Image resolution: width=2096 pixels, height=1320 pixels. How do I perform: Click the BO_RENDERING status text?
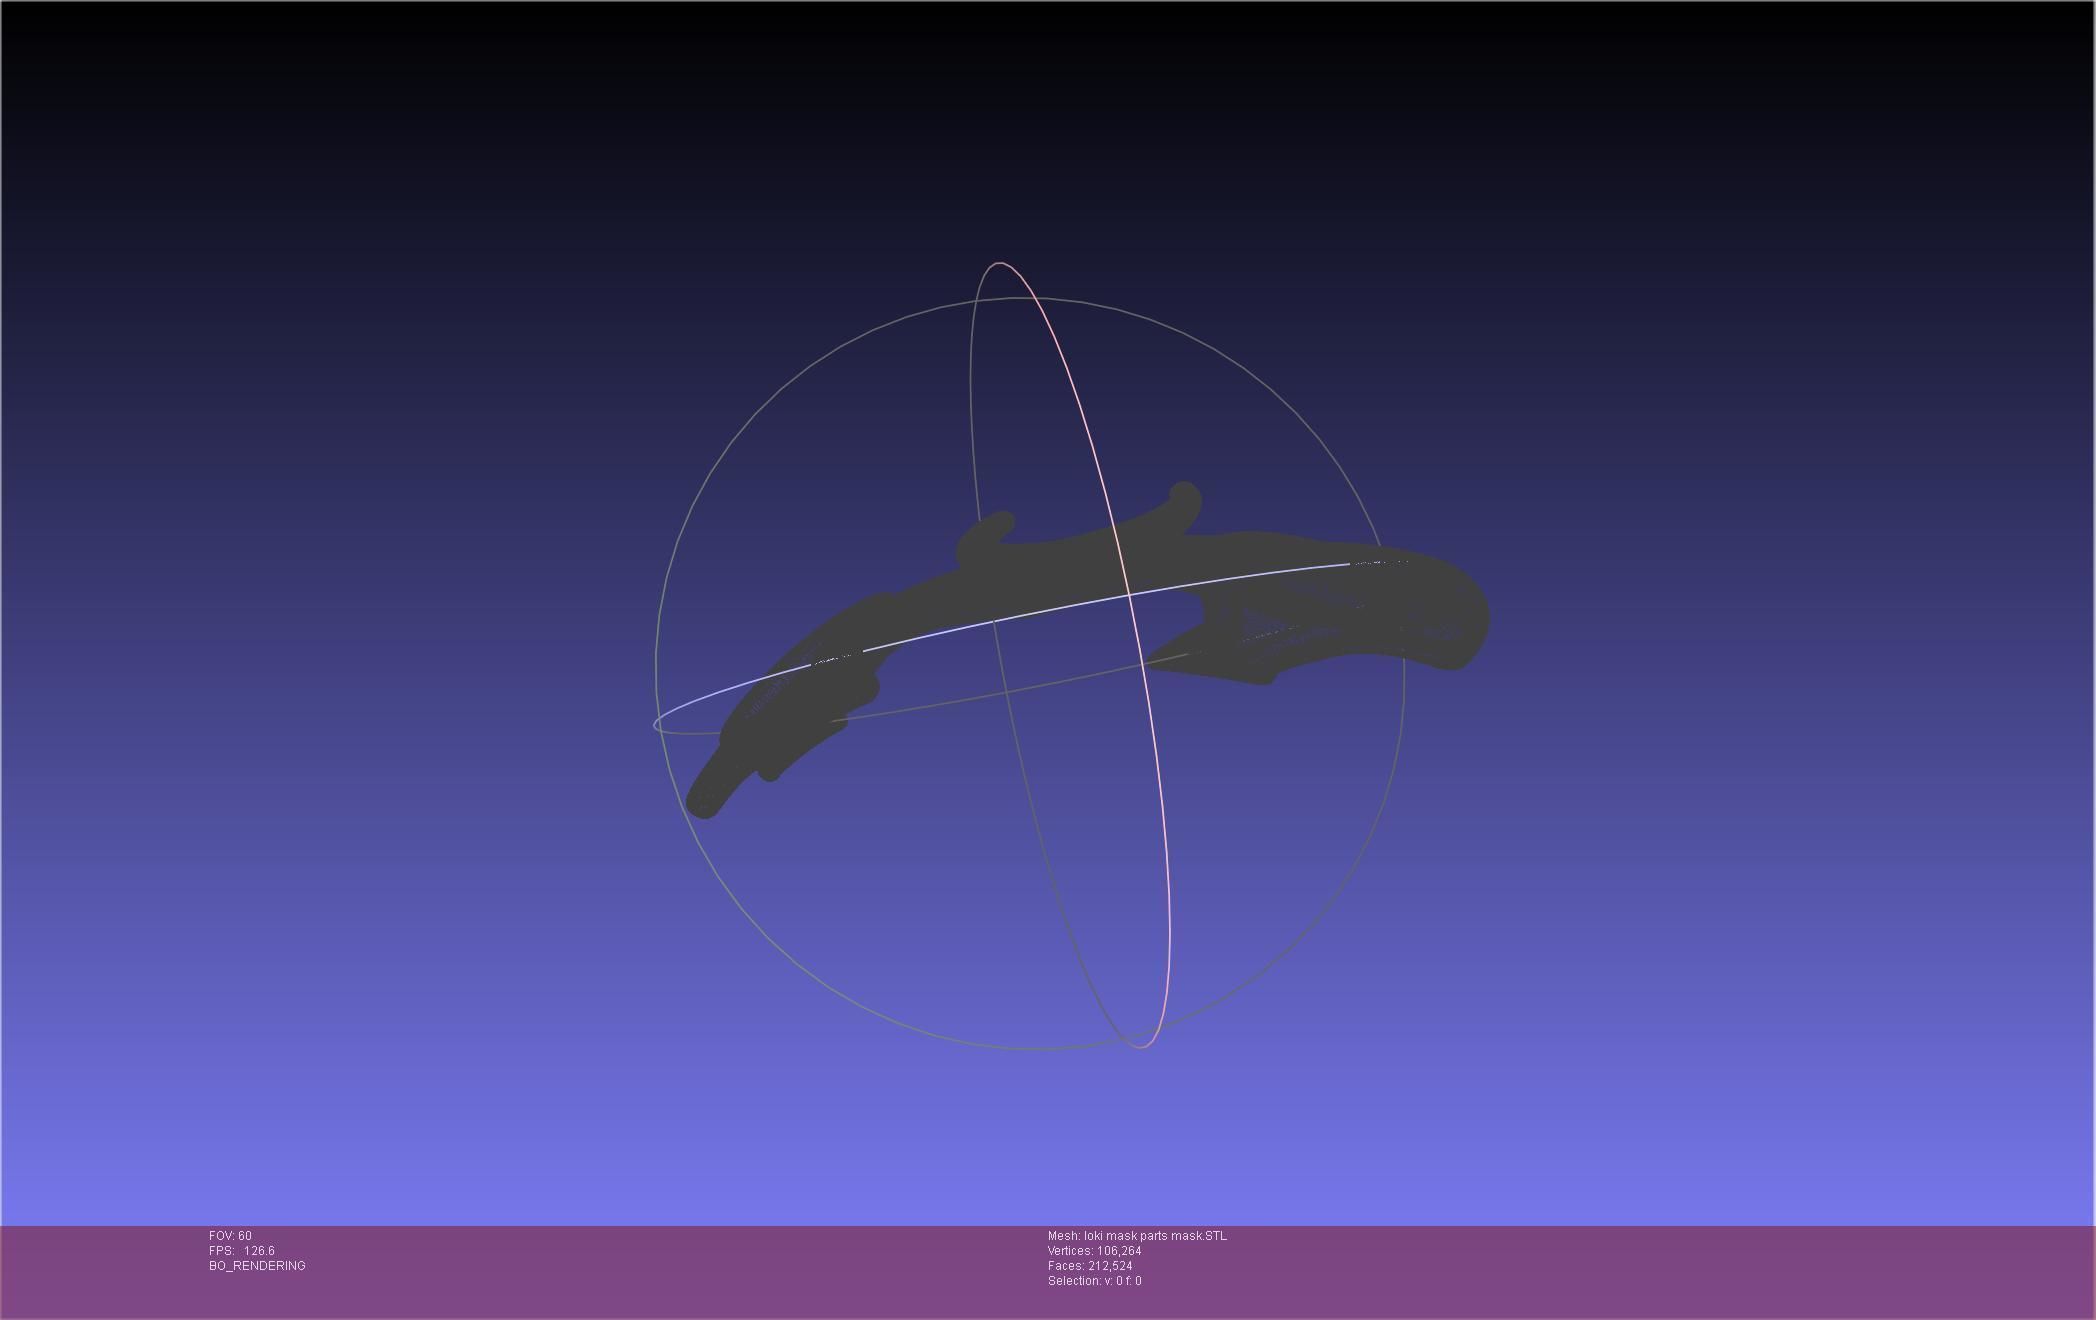pos(257,1266)
